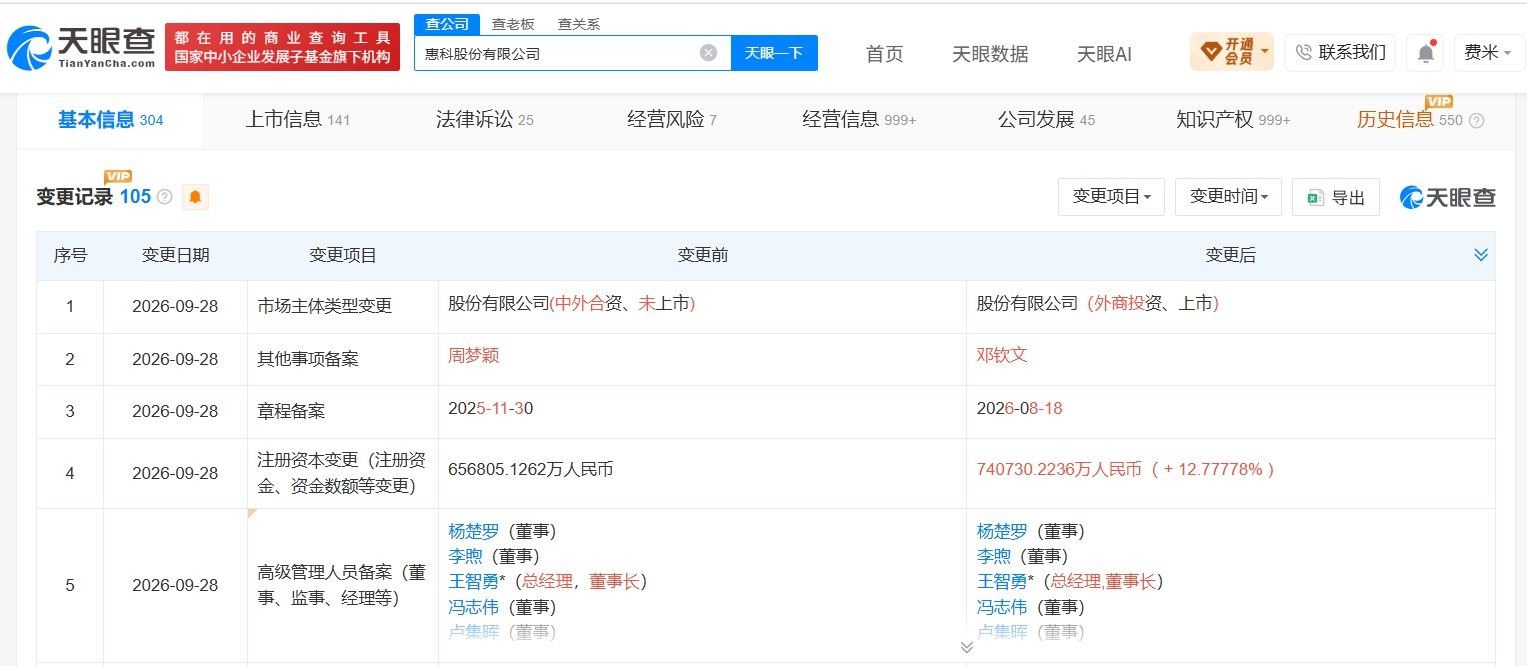1527x666 pixels.
Task: Click the 注册资本变更 item cell
Action: click(342, 473)
